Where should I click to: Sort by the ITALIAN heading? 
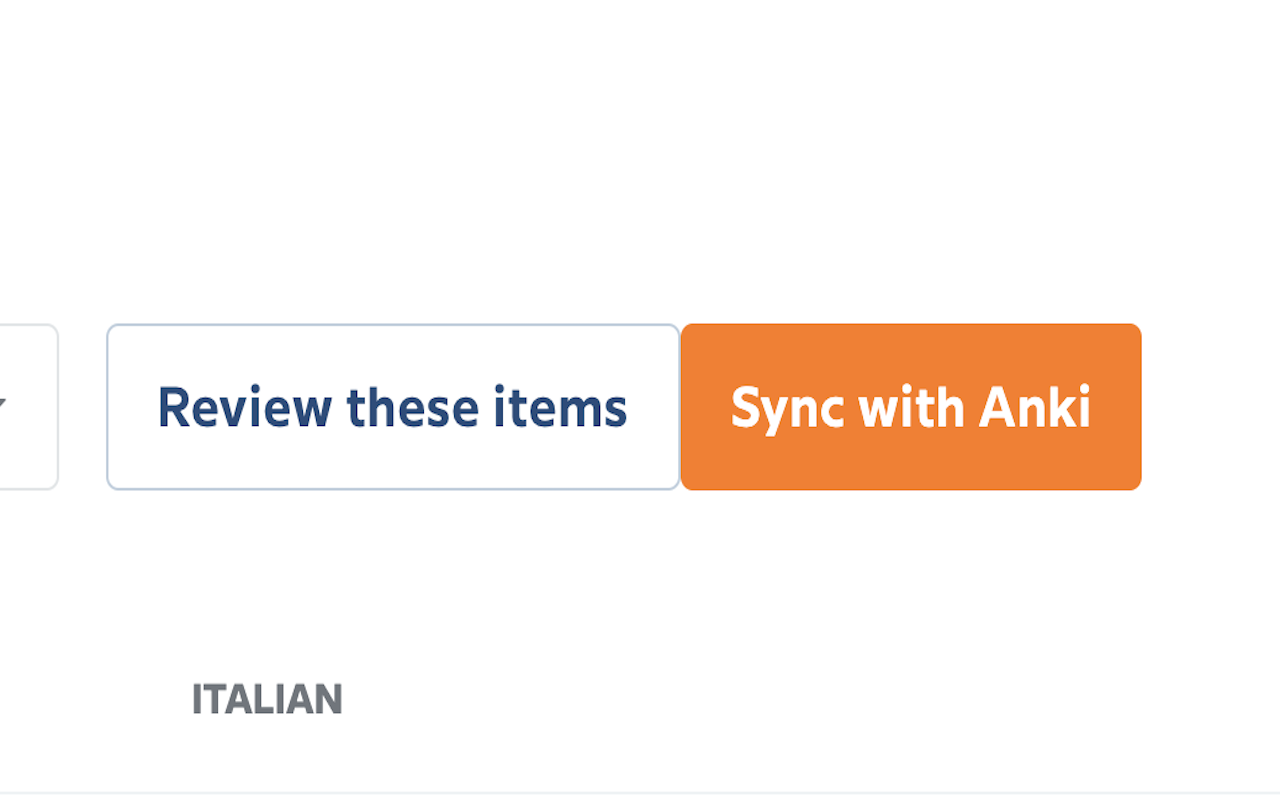[x=267, y=699]
